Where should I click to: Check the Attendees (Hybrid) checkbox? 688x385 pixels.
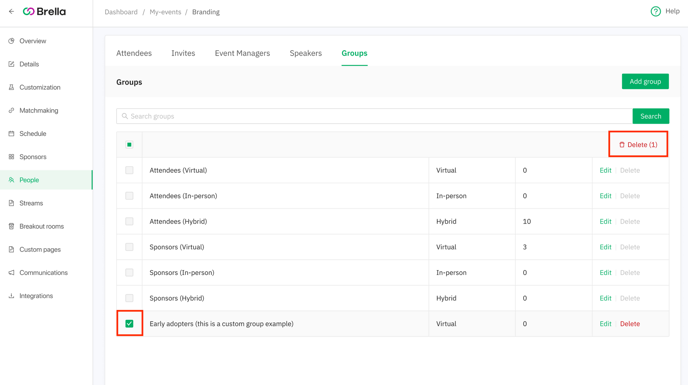click(x=129, y=221)
